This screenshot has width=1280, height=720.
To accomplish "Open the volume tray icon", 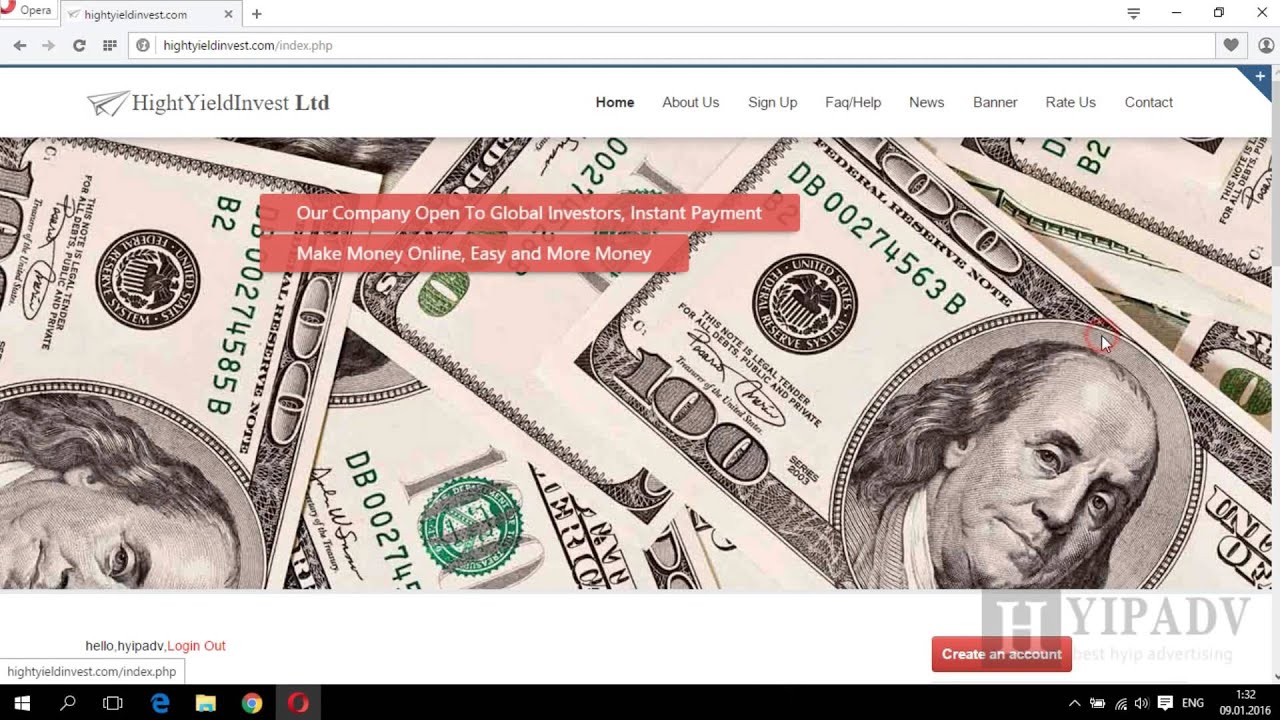I will point(1142,703).
